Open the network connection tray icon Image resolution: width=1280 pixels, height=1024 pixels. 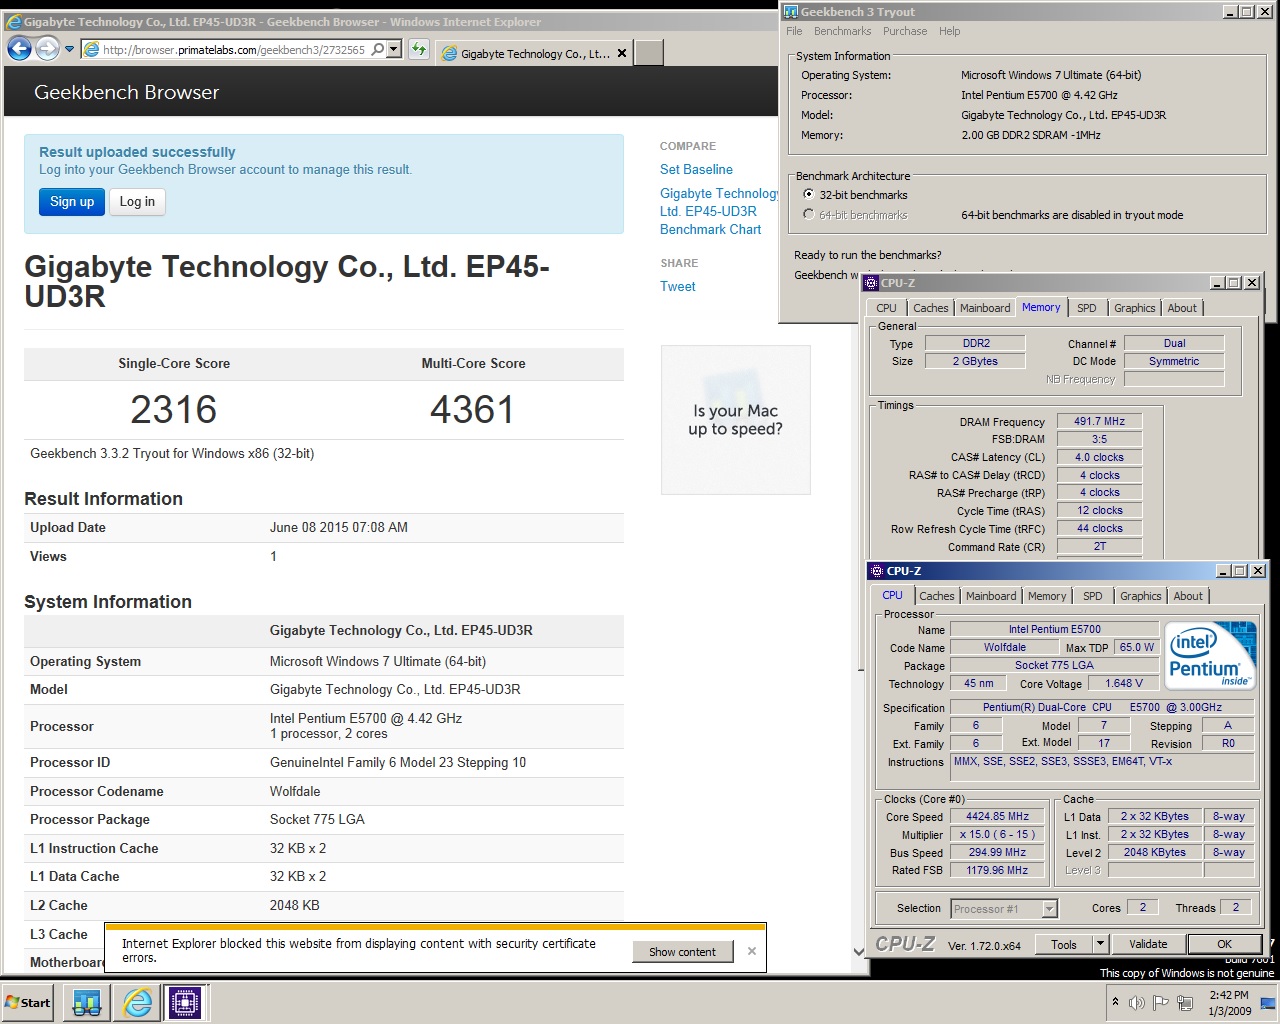tap(1185, 1002)
